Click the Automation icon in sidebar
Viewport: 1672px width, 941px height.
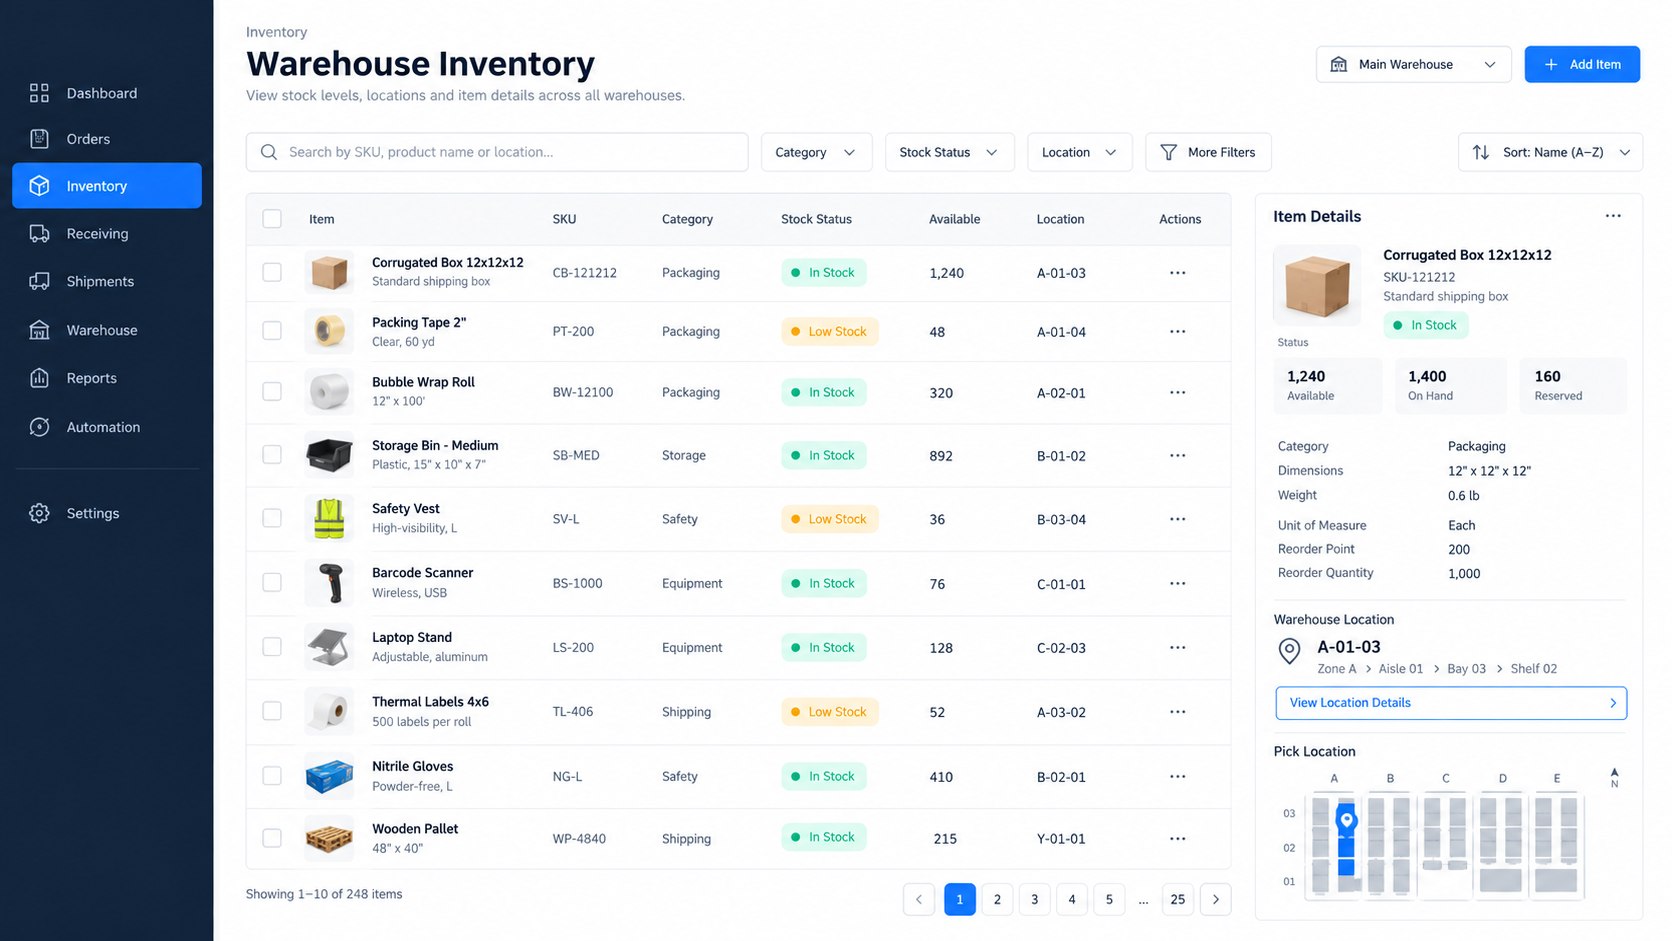click(x=39, y=427)
